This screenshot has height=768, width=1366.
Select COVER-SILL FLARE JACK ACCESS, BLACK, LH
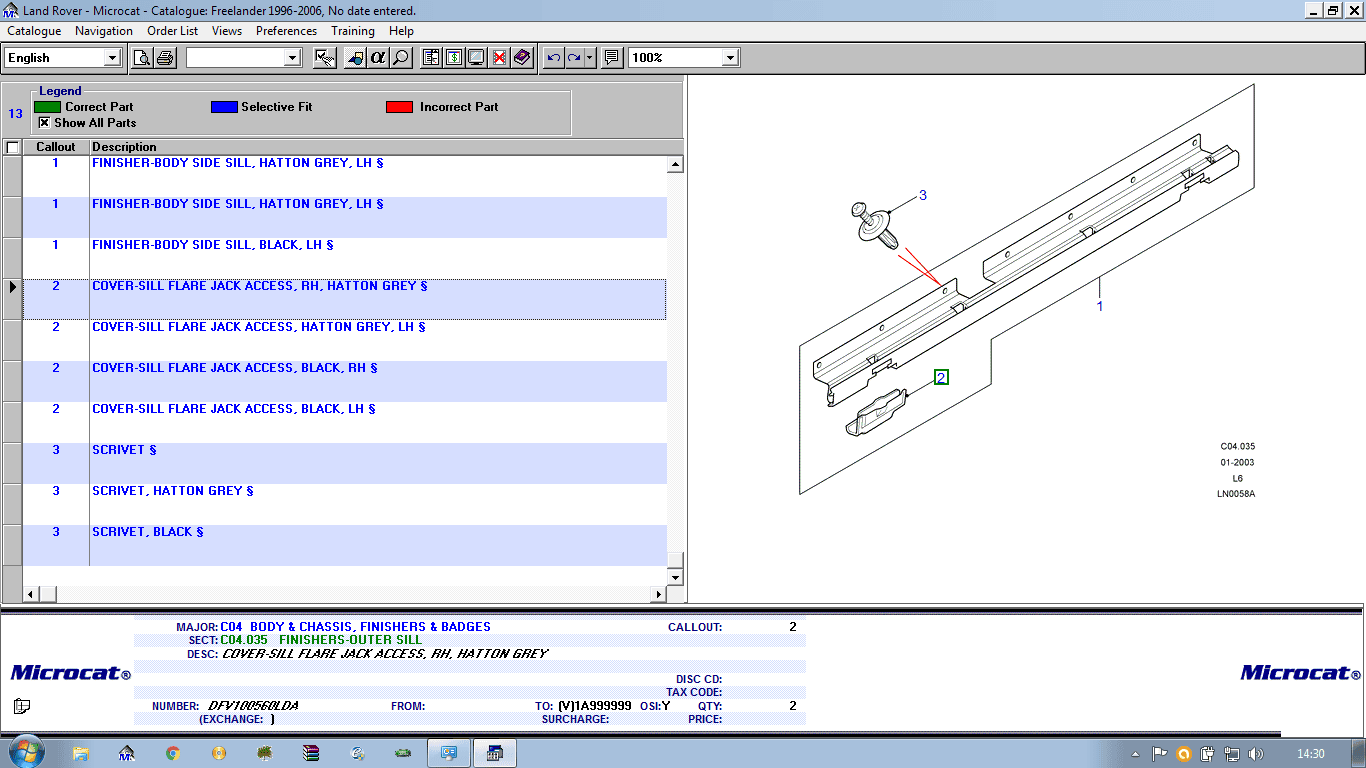[x=345, y=422]
